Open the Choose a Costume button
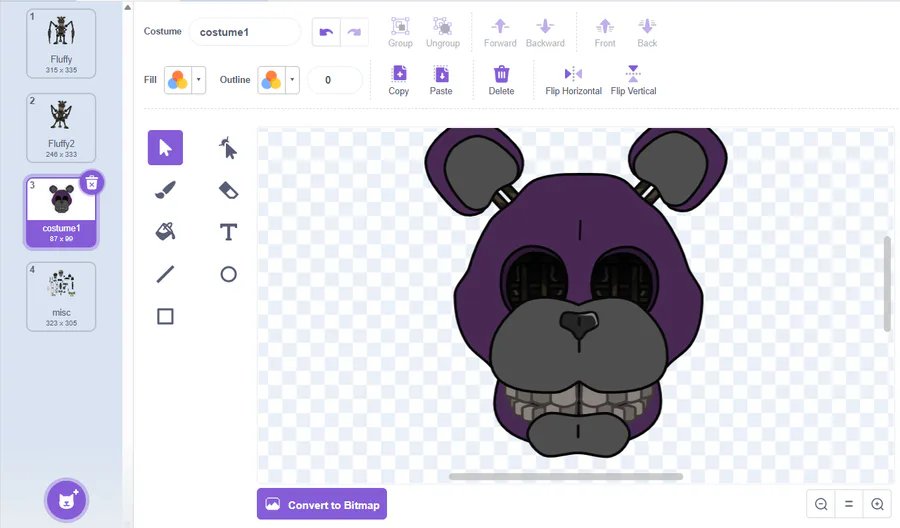The height and width of the screenshot is (528, 900). coord(67,500)
